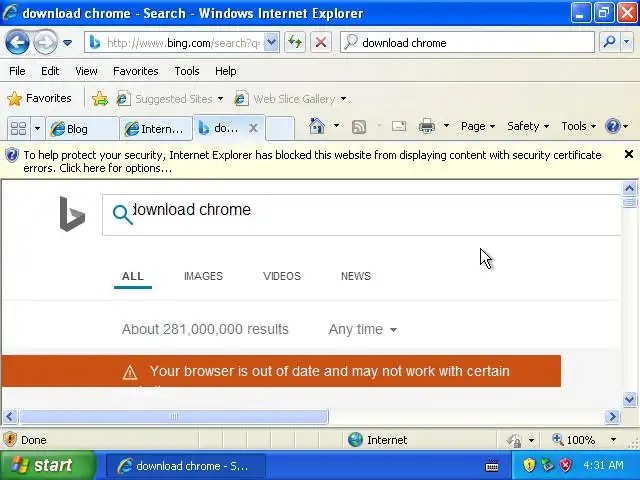Go back with the Back arrow button
This screenshot has height=480, width=640.
click(17, 42)
